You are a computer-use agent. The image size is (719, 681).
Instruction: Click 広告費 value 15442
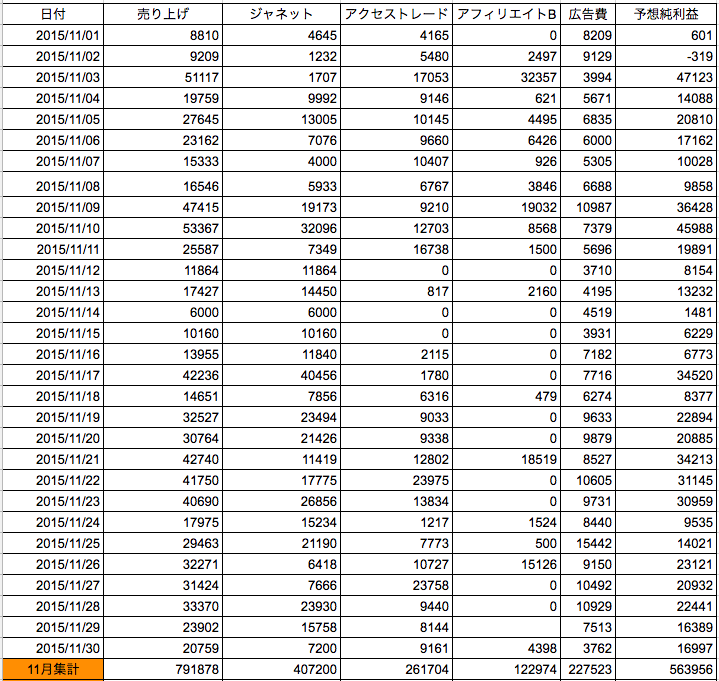coord(588,544)
